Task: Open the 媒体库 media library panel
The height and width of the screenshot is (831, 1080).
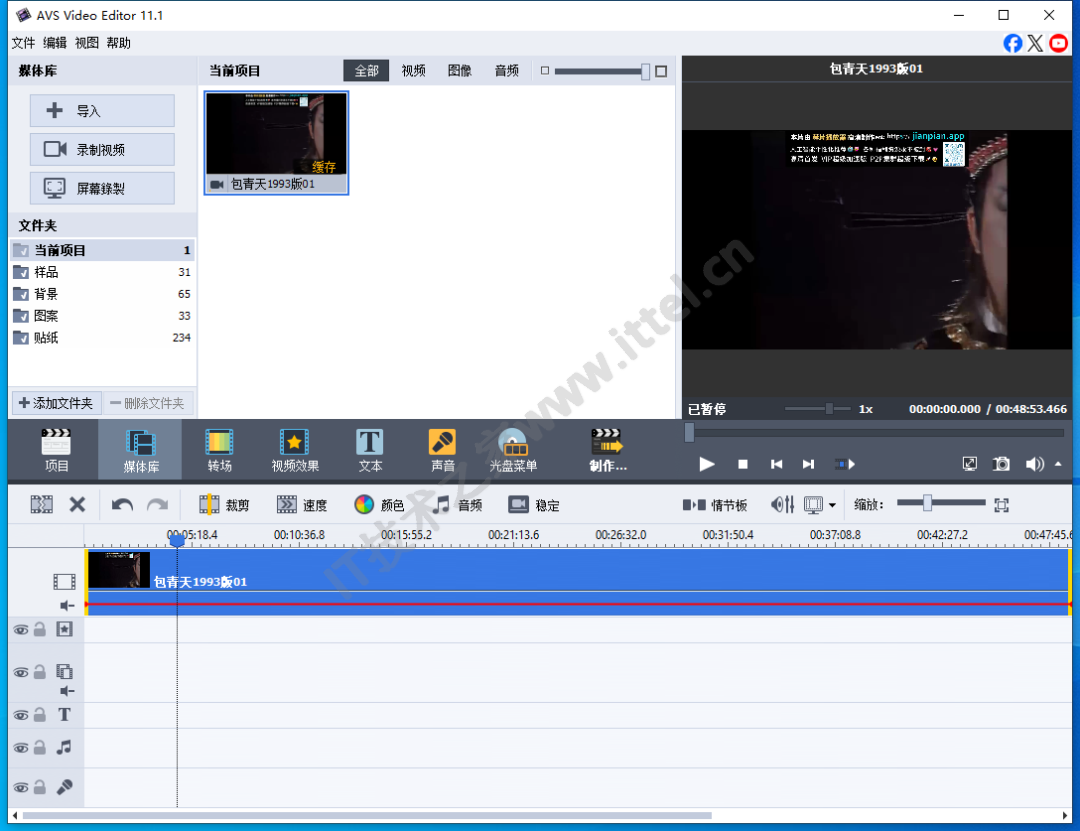Action: tap(141, 450)
